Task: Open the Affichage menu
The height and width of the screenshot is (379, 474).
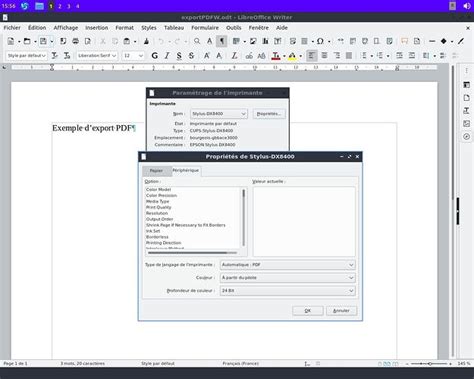Action: click(66, 28)
